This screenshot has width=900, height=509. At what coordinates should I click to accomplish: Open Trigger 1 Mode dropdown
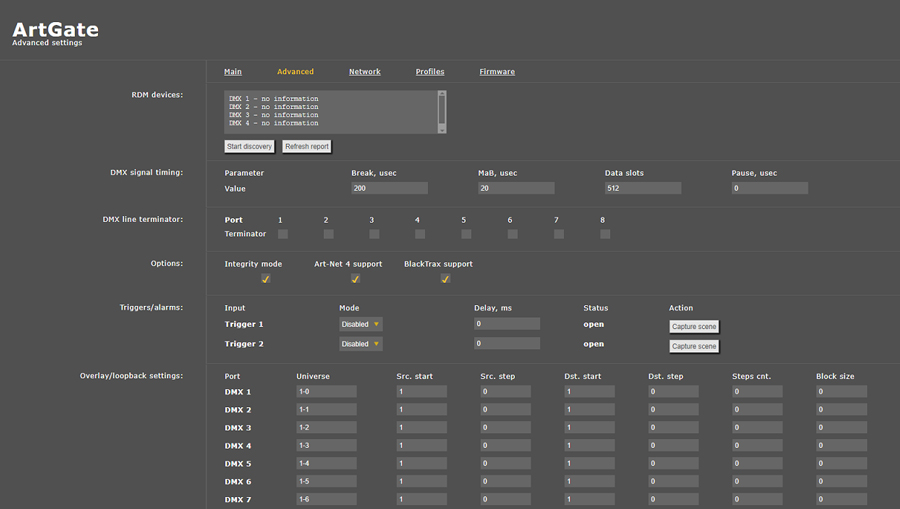tap(360, 324)
